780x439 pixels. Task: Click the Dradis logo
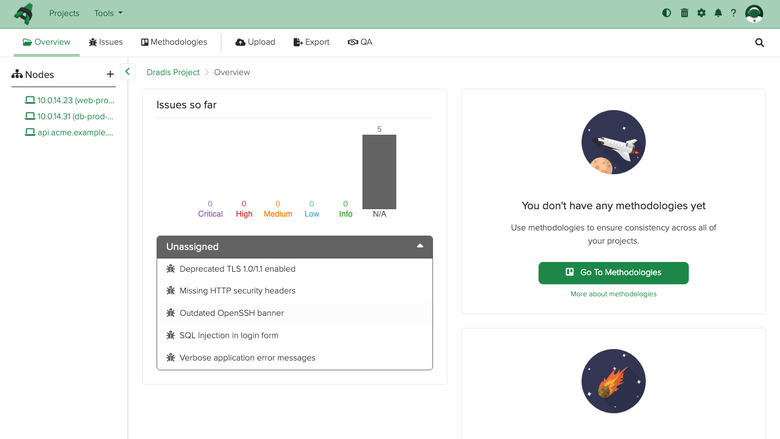tap(24, 13)
